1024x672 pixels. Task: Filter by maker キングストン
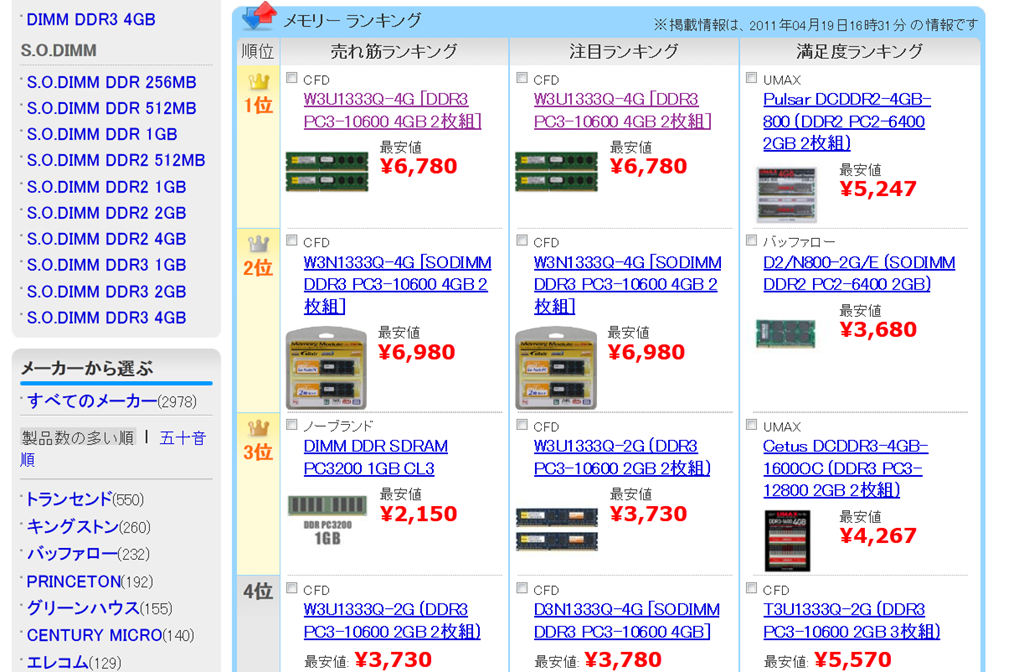coord(72,526)
